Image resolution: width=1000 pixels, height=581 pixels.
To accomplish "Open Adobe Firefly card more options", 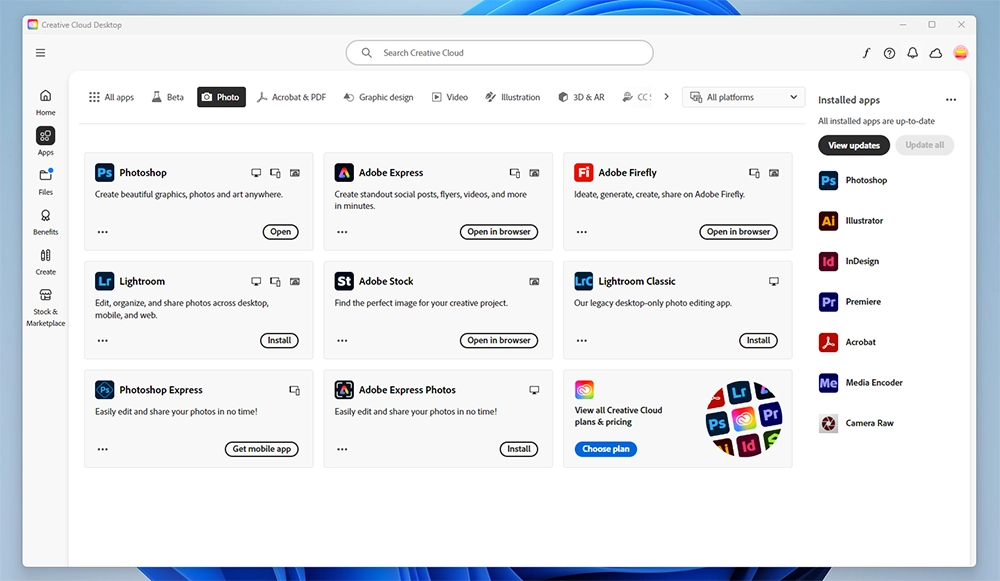I will pyautogui.click(x=582, y=232).
